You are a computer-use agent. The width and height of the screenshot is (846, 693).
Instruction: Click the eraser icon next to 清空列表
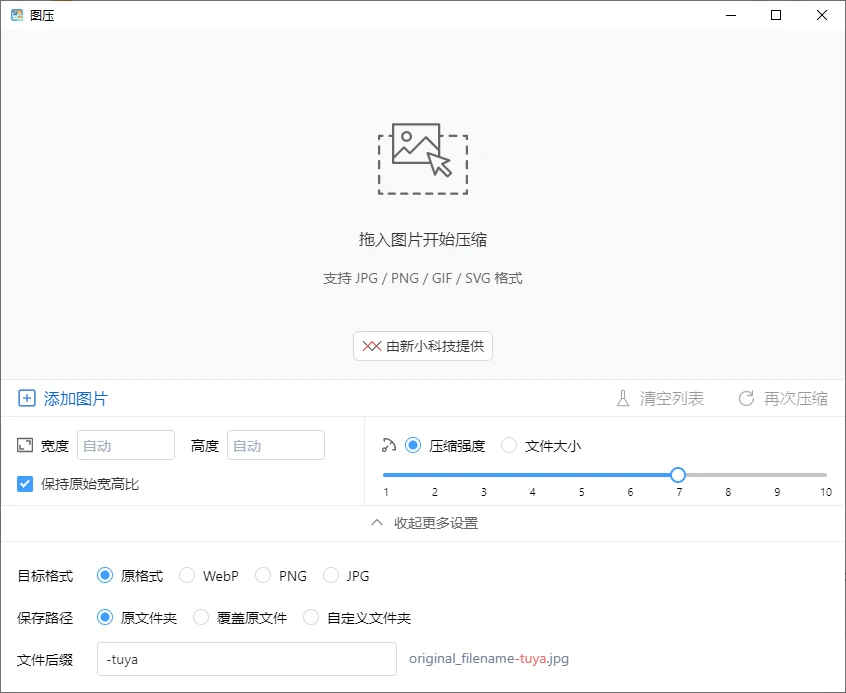click(622, 398)
